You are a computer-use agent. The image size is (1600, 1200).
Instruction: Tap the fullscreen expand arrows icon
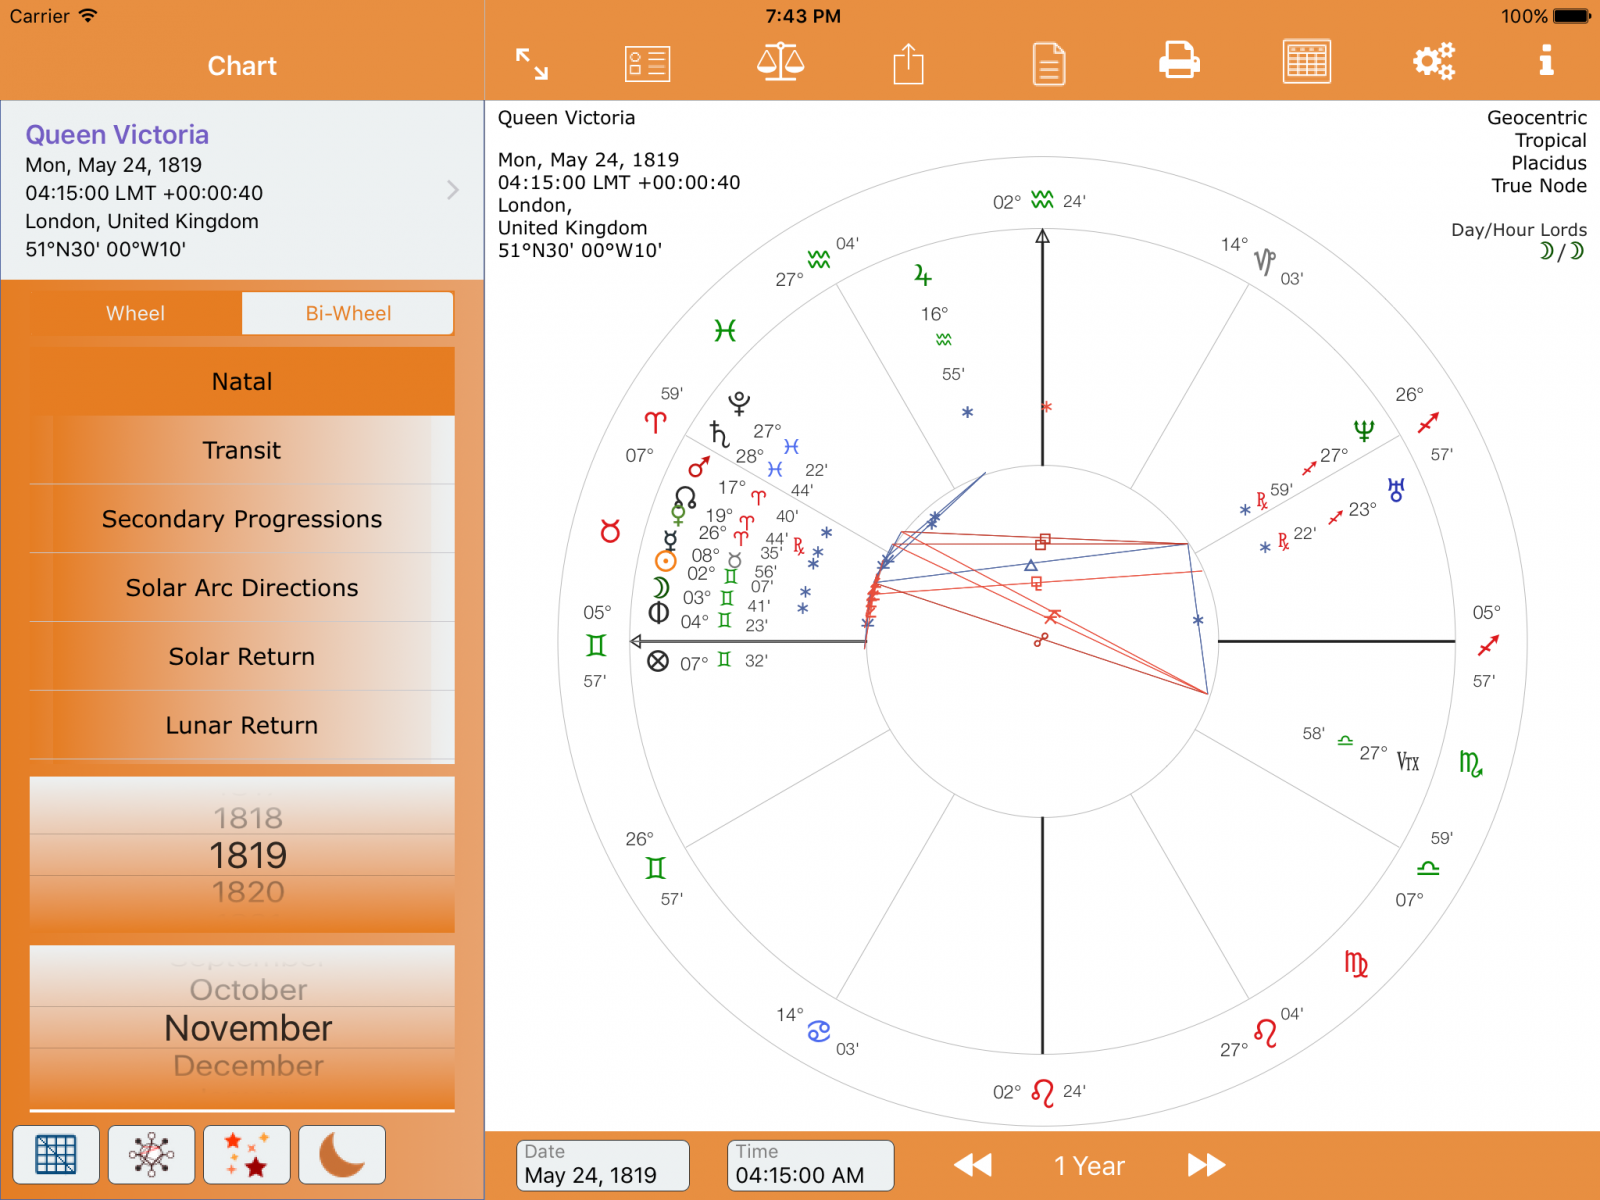tap(531, 64)
